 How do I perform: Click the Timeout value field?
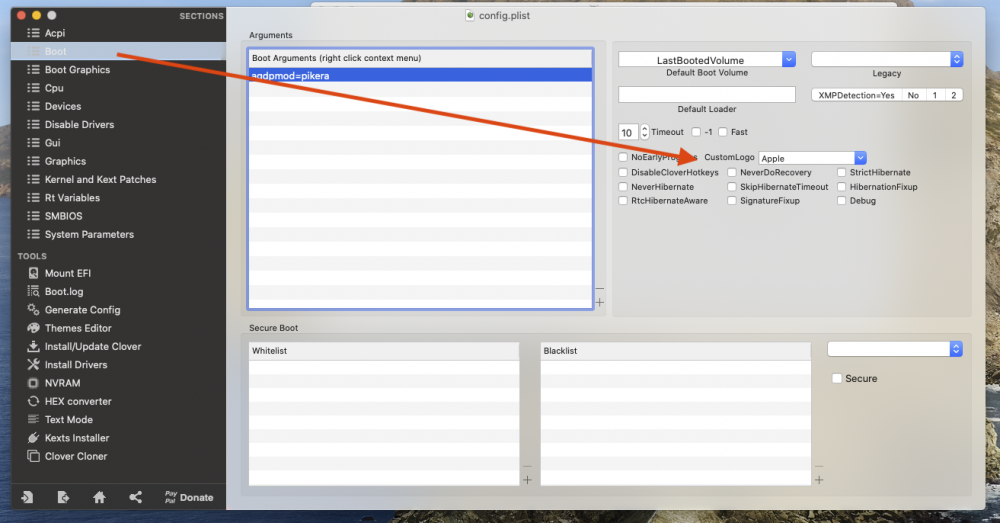[x=628, y=132]
